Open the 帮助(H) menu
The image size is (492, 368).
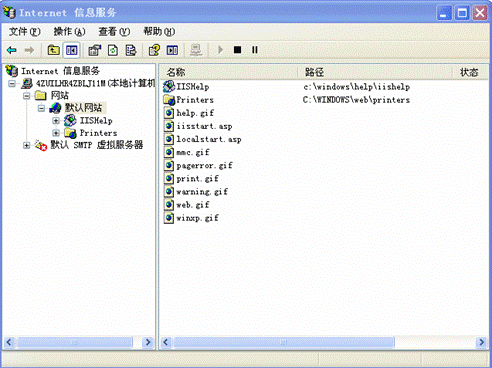pyautogui.click(x=159, y=32)
